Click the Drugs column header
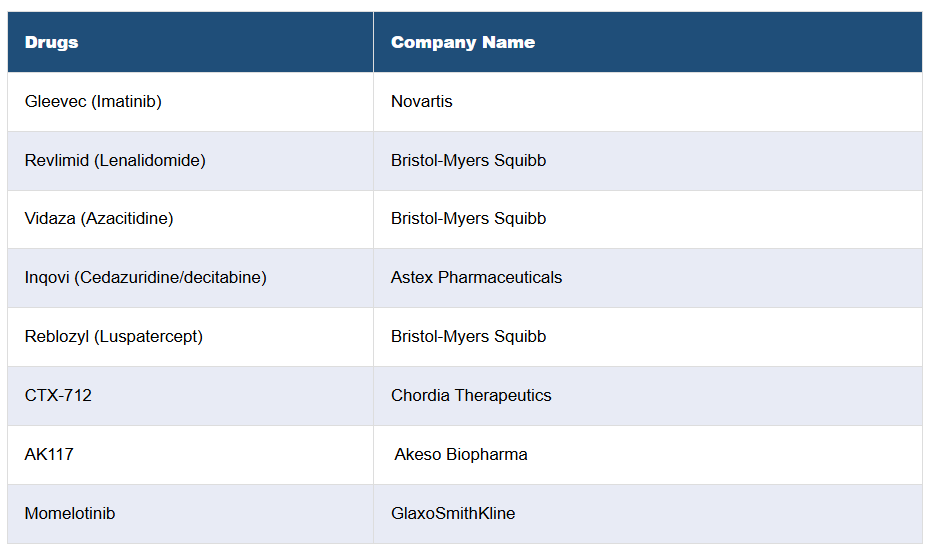The image size is (932, 550). tap(52, 42)
